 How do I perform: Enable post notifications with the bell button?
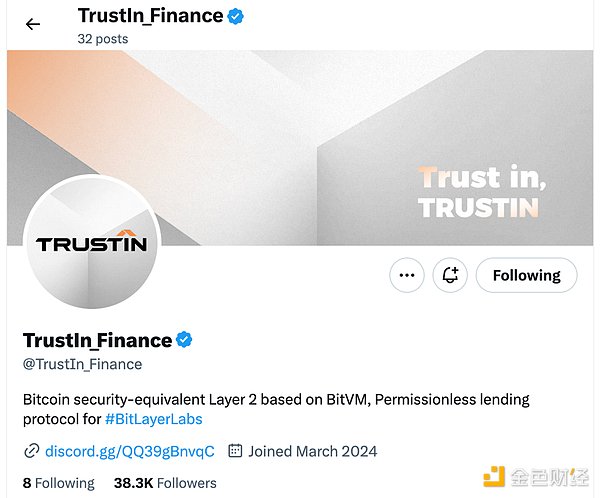pos(451,275)
